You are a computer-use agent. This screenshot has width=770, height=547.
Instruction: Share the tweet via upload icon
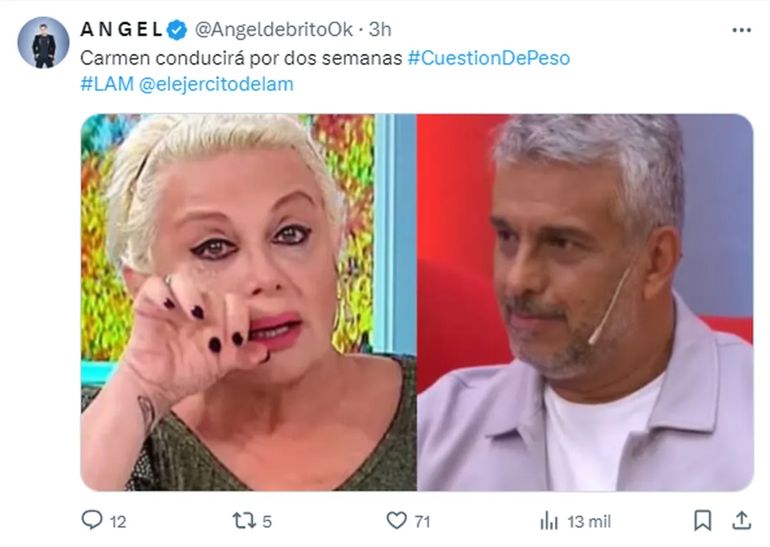[742, 520]
